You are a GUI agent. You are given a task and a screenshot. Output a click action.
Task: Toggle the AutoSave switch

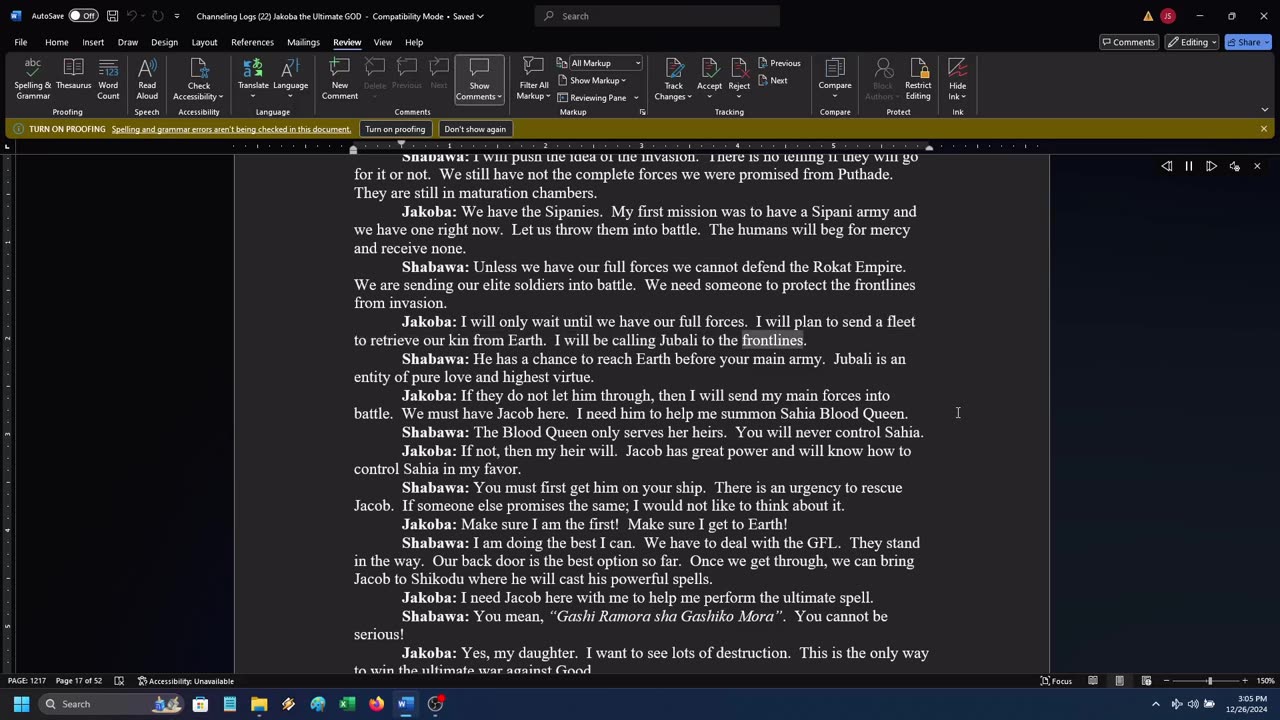(83, 16)
